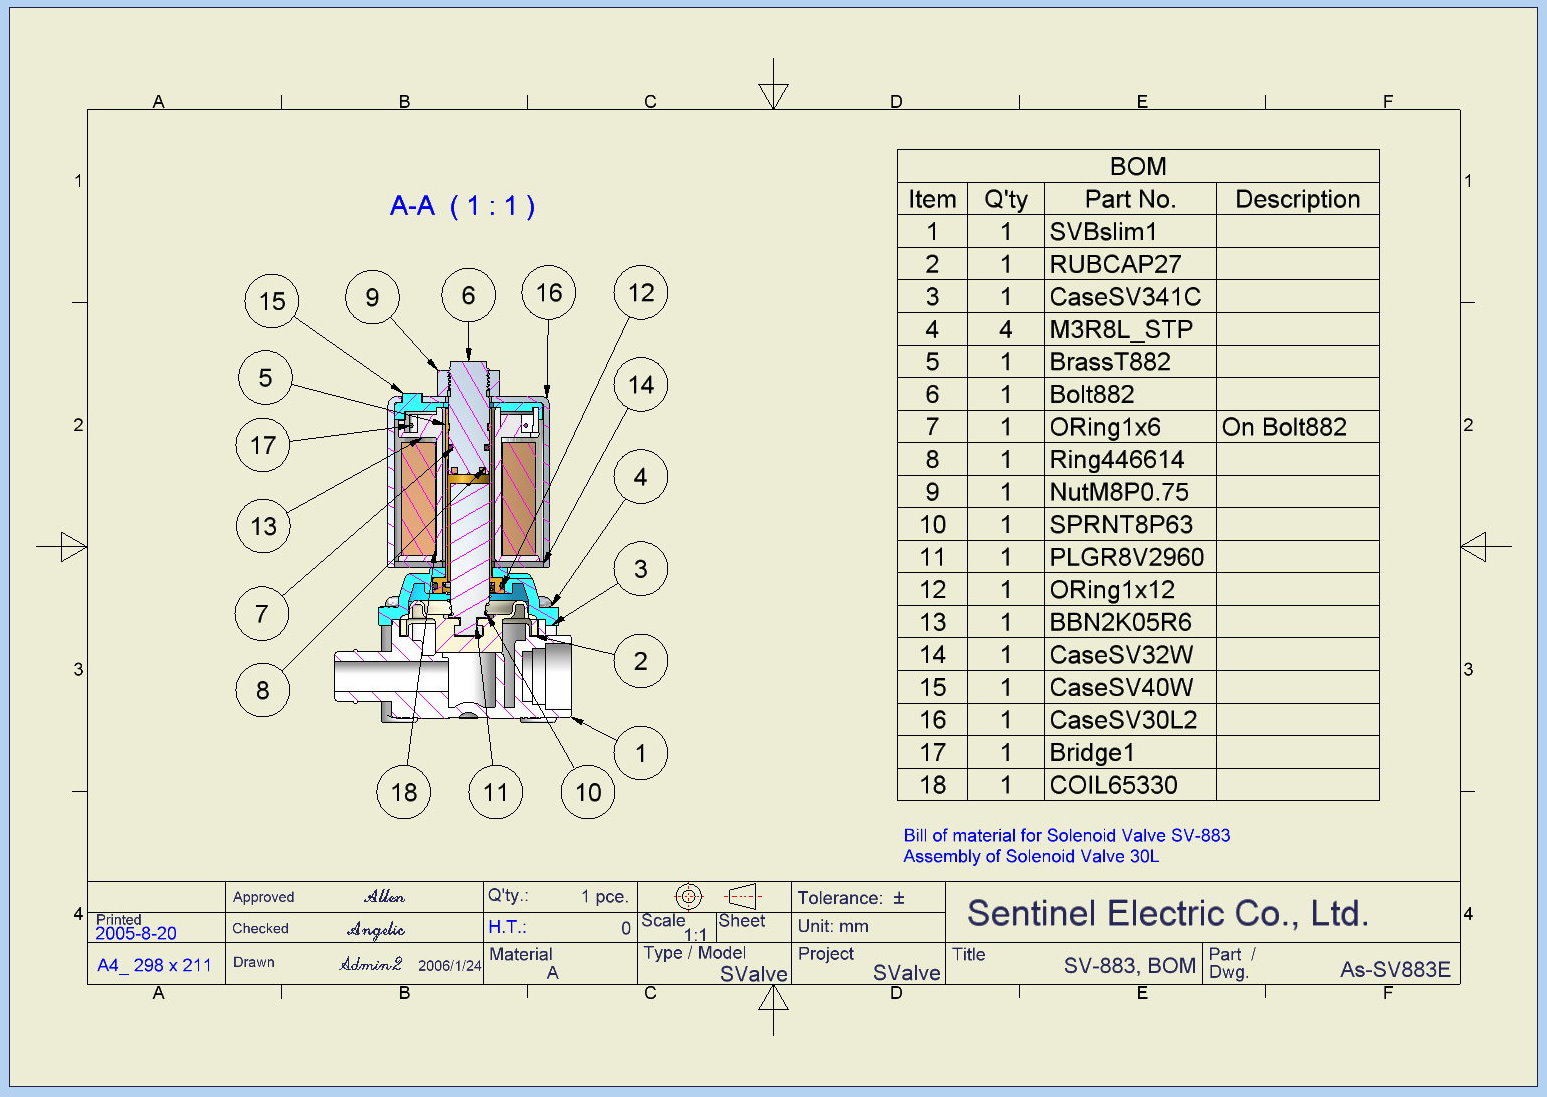This screenshot has width=1547, height=1097.
Task: Click the Approved signature 'Allen'
Action: point(384,897)
